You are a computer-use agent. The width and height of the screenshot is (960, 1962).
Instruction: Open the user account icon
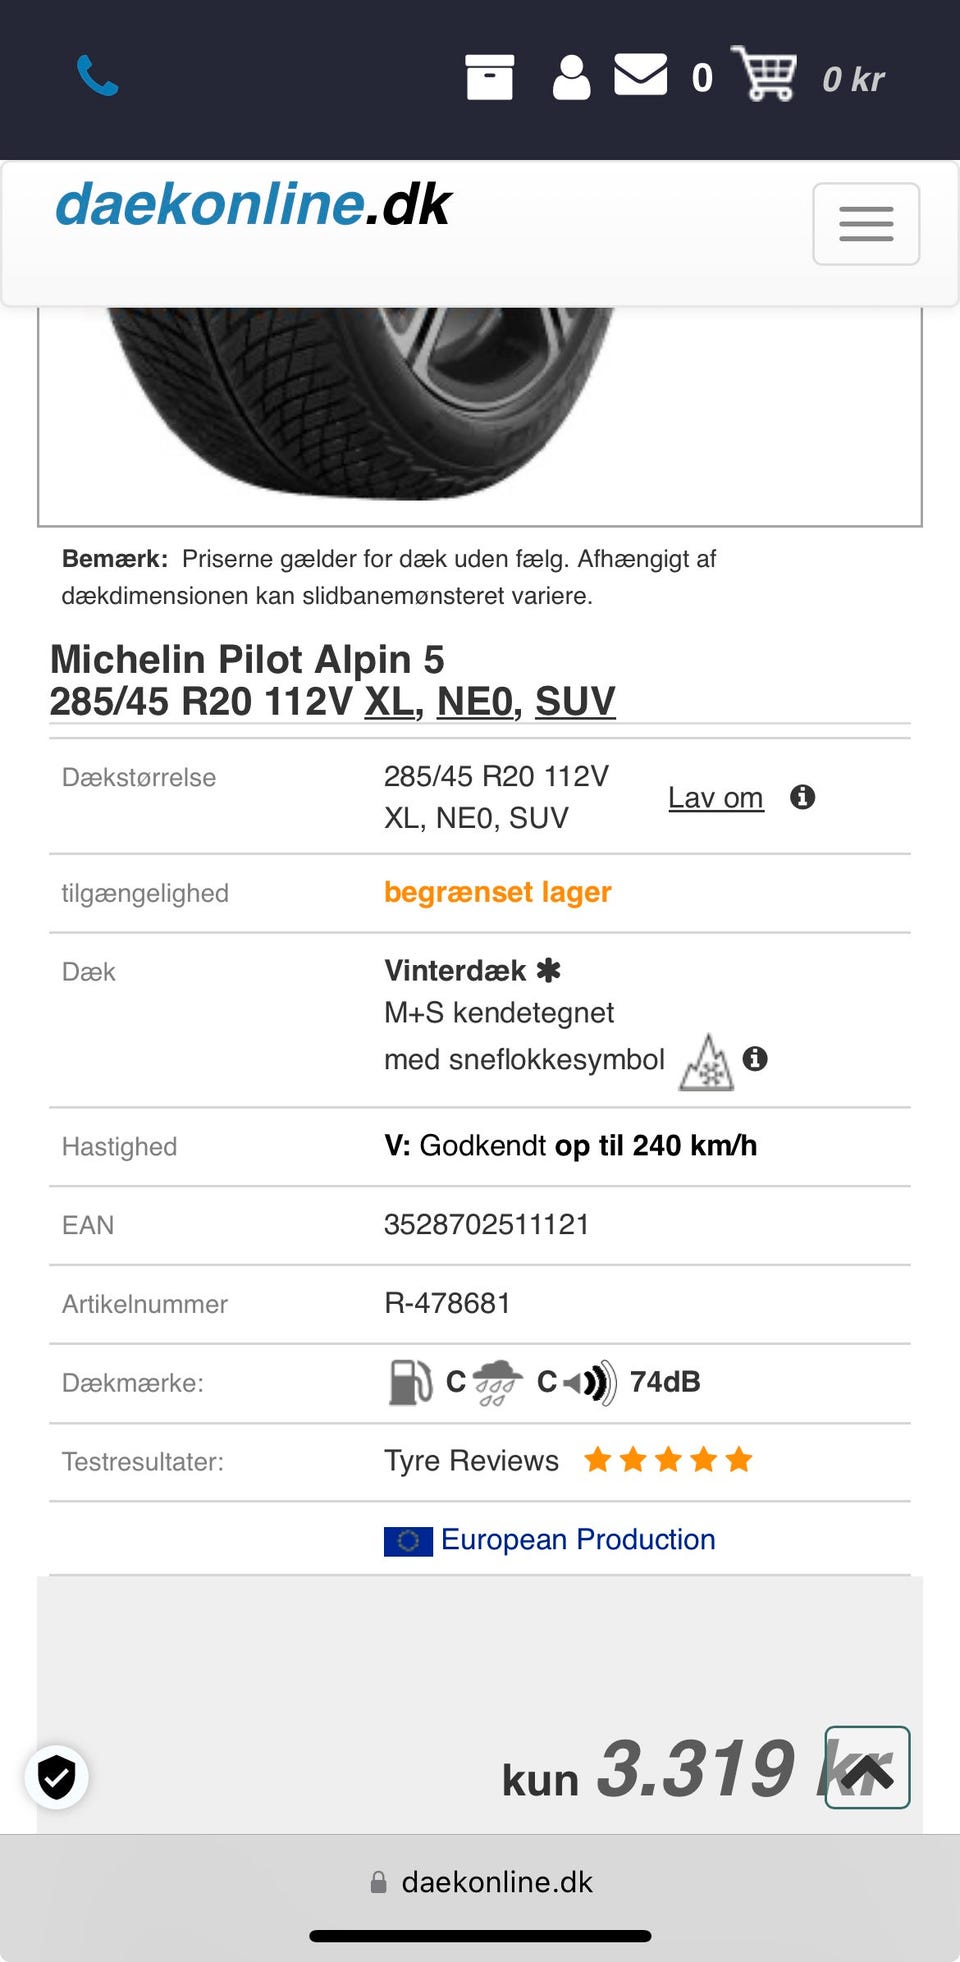571,77
